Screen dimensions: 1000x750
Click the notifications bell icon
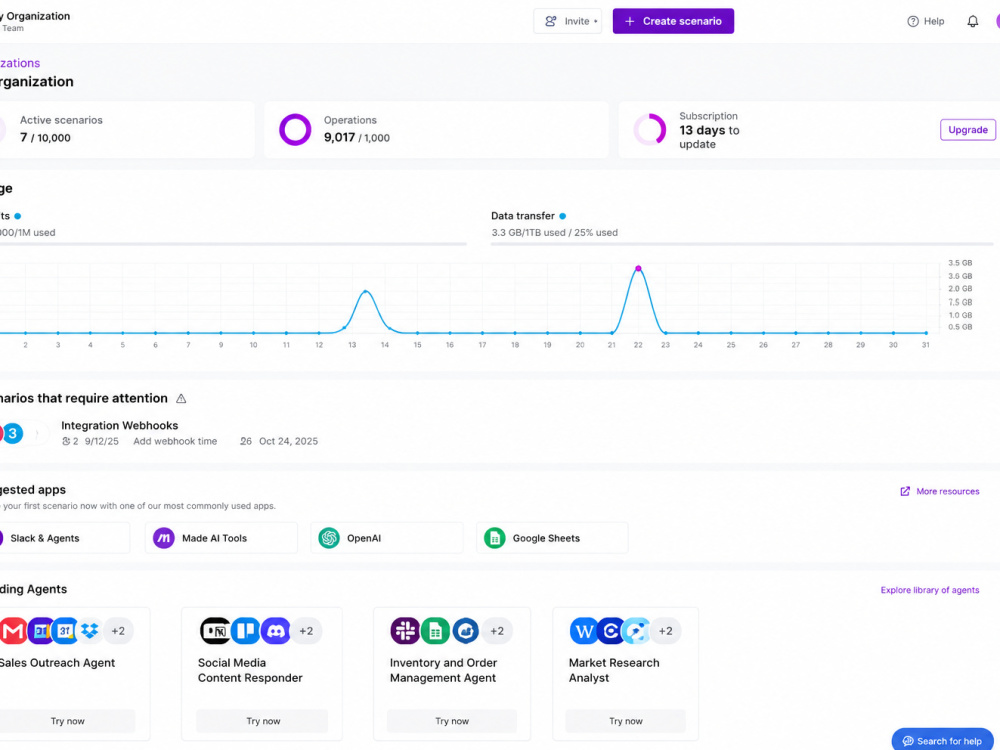click(x=973, y=21)
